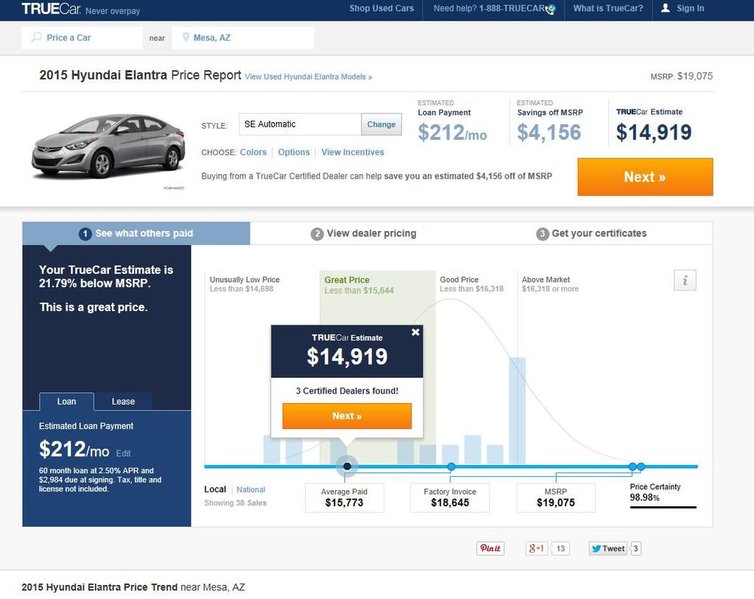754x599 pixels.
Task: Switch to National sales view
Action: [251, 489]
